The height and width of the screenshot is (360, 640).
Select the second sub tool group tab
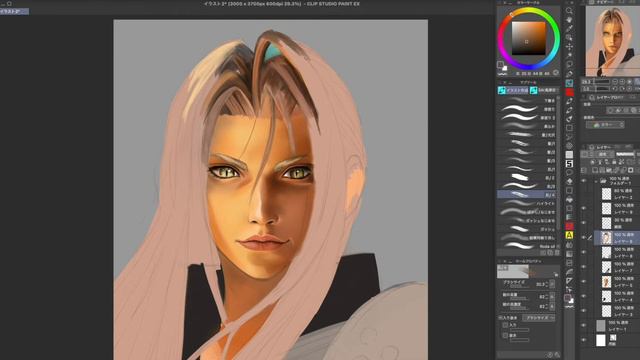[544, 90]
